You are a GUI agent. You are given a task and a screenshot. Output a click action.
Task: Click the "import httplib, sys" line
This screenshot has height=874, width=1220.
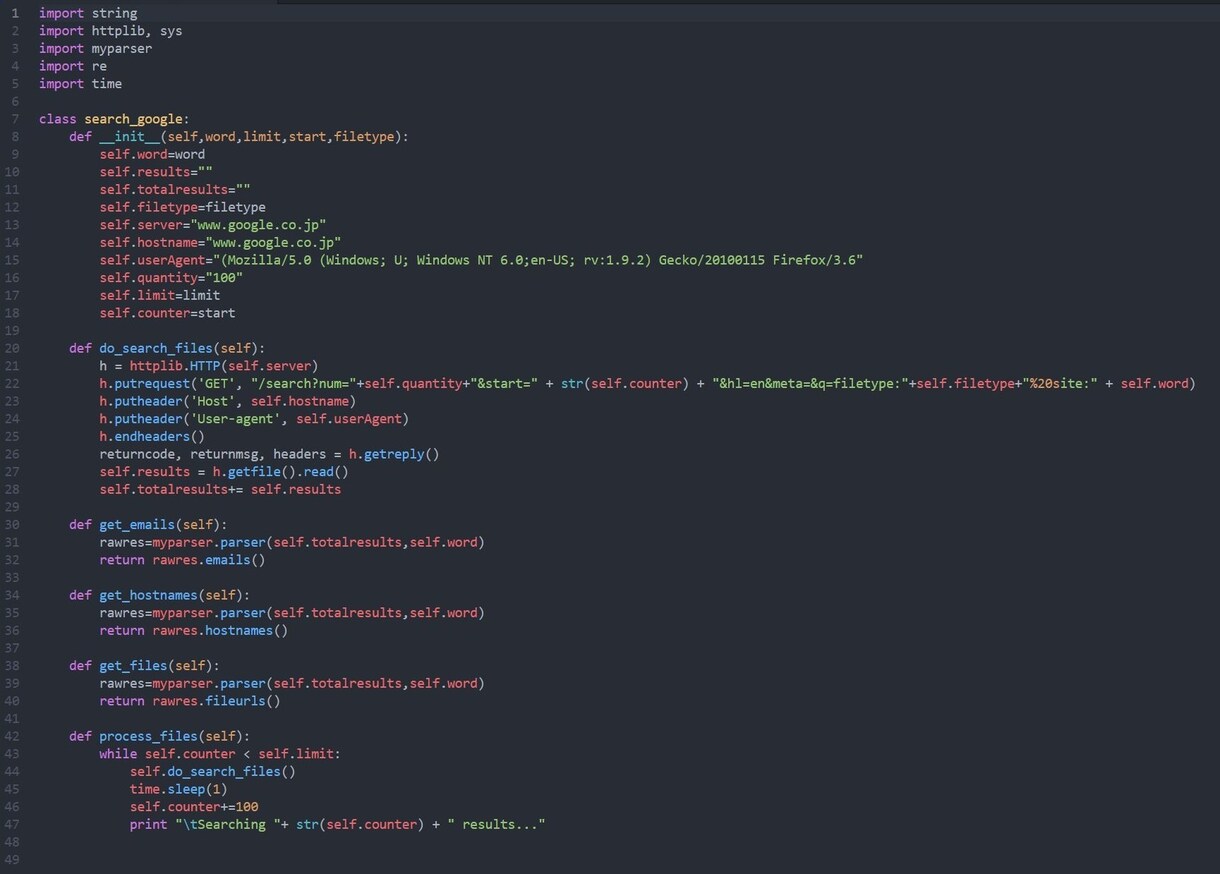coord(111,31)
